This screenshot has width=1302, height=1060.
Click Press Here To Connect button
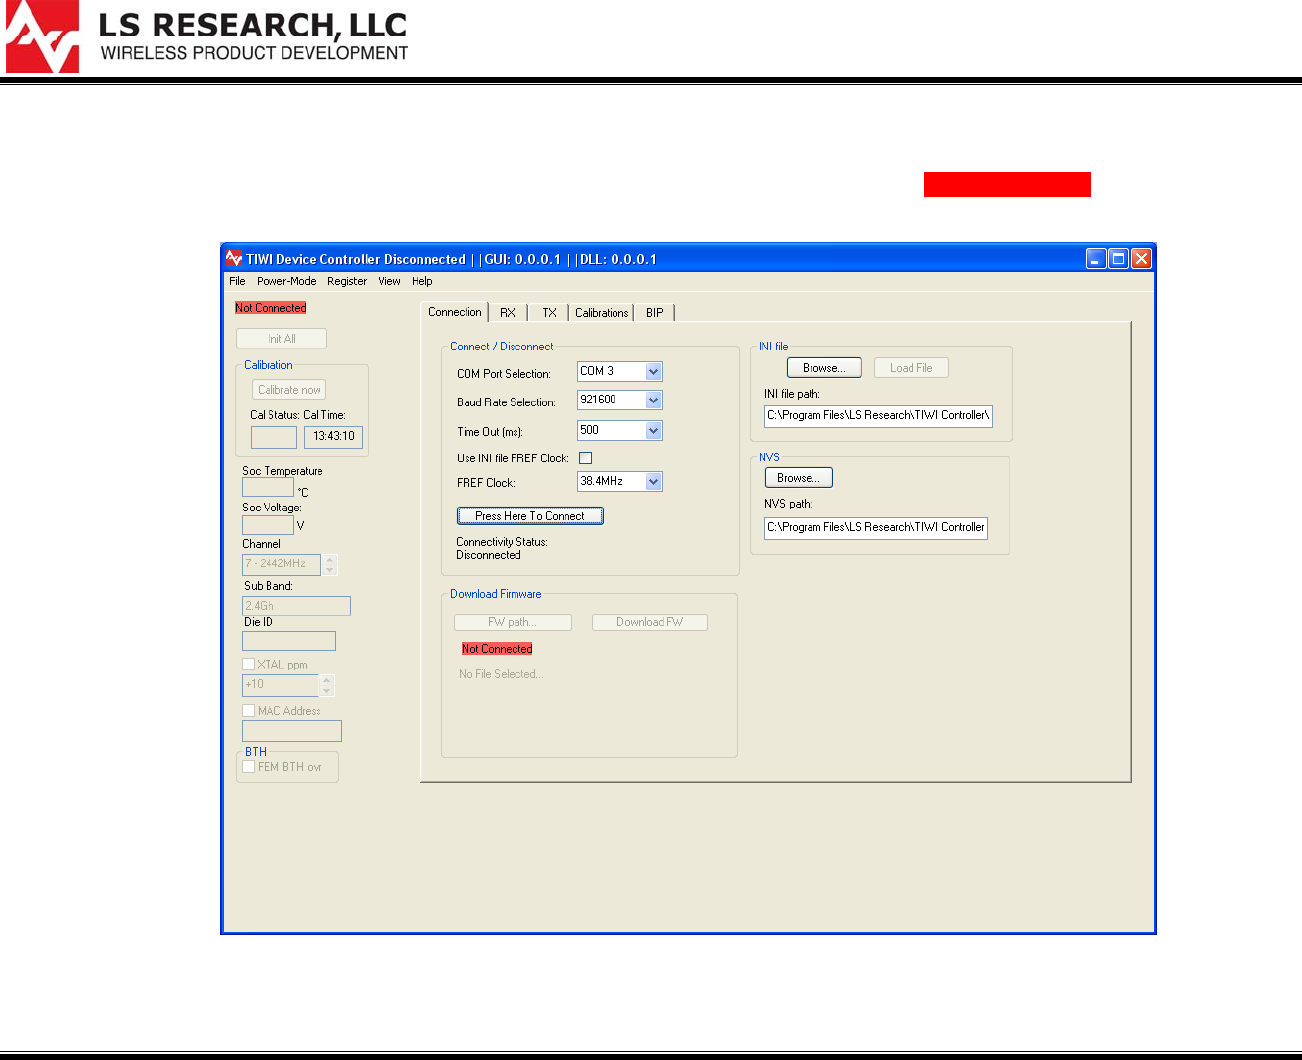(530, 516)
